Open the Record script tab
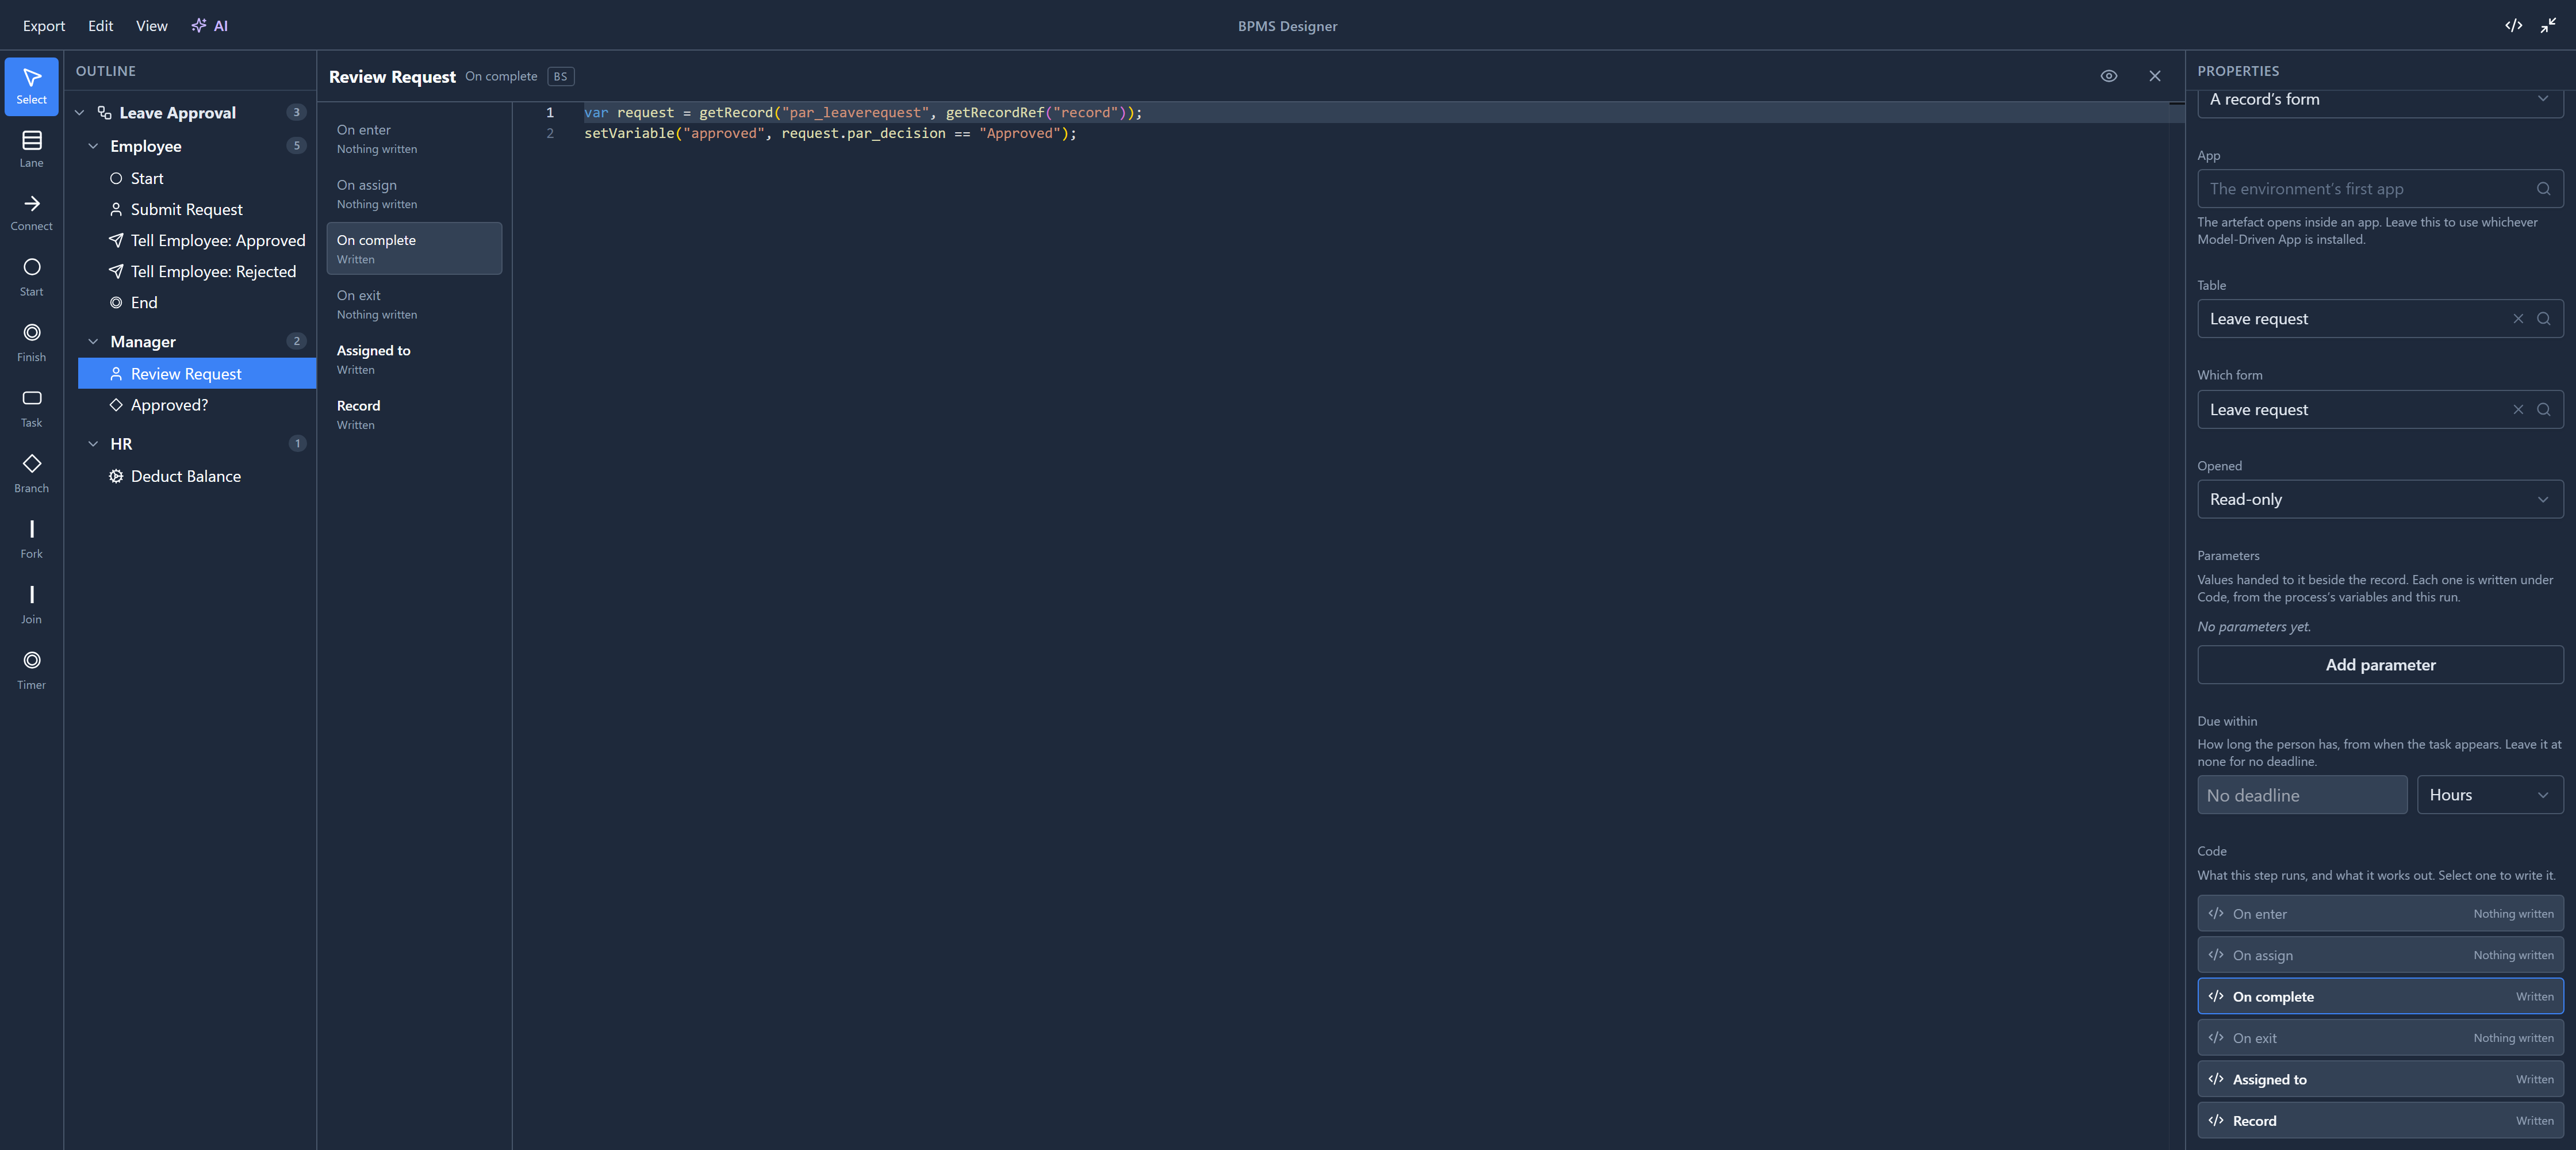Viewport: 2576px width, 1150px height. point(414,414)
